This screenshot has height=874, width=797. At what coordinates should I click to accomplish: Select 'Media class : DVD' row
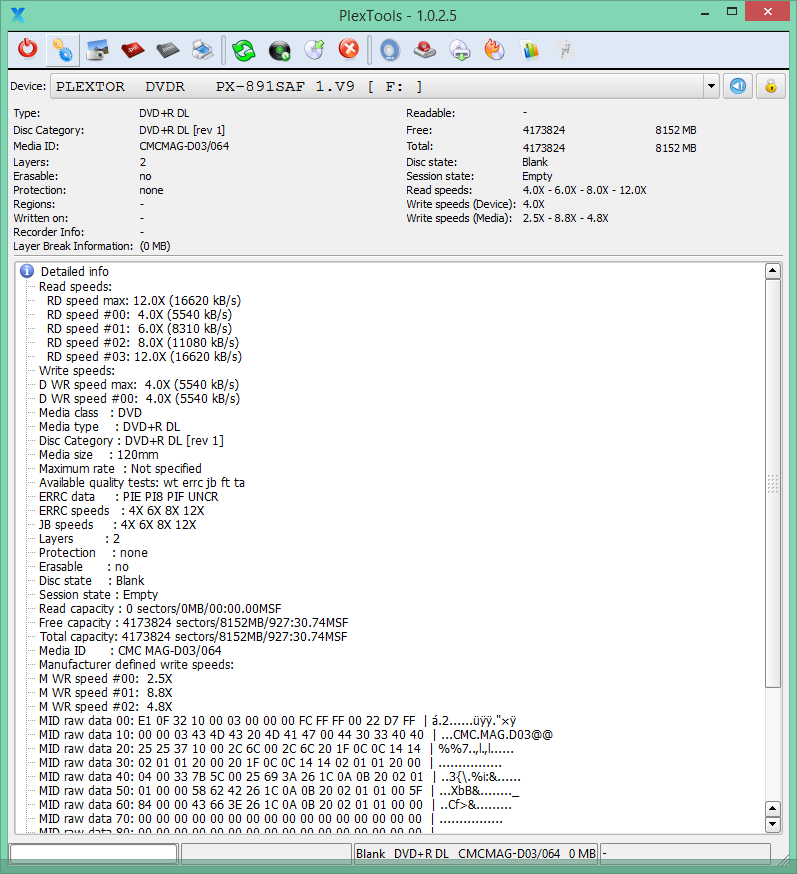[90, 412]
